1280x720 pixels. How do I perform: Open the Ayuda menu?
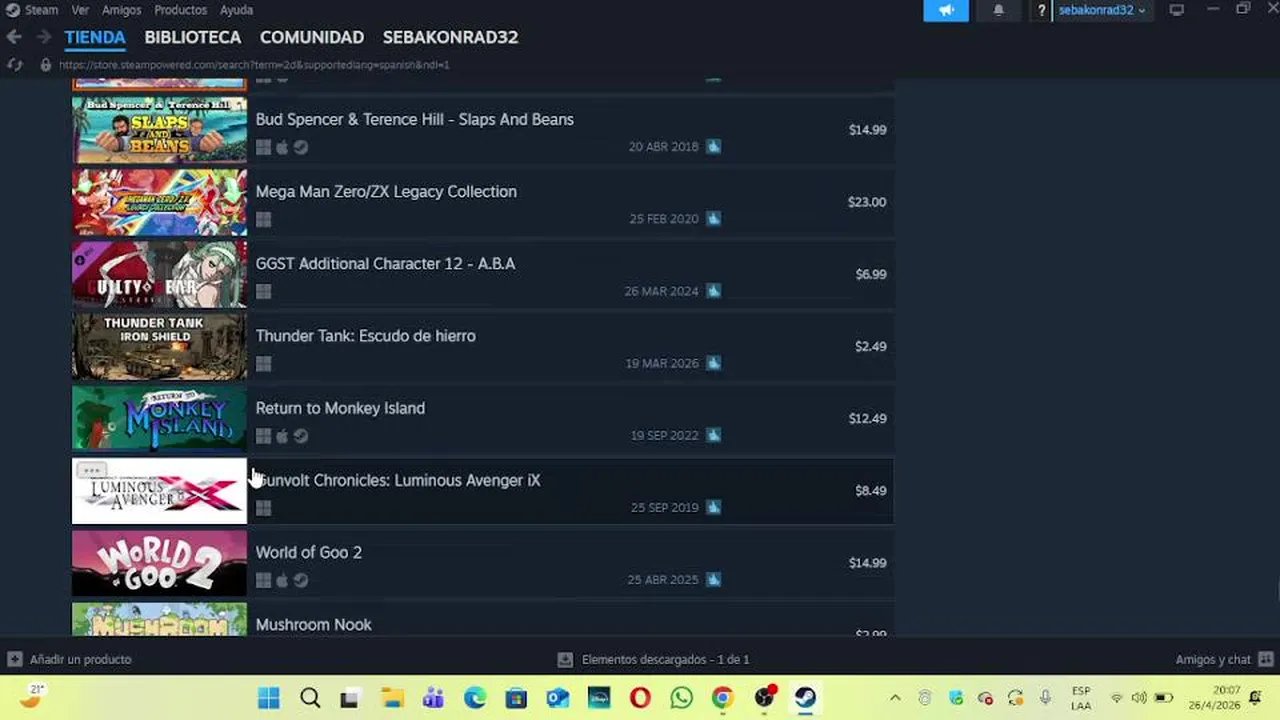point(236,10)
